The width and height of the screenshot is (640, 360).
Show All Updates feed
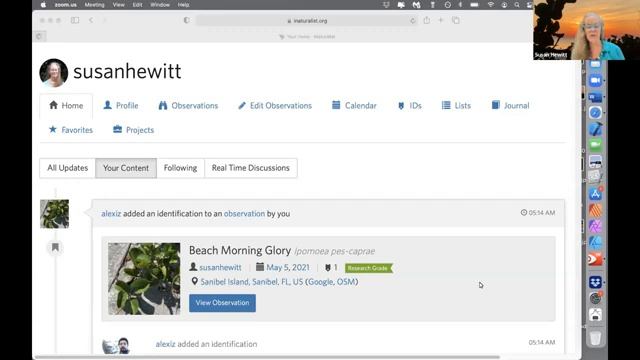67,168
